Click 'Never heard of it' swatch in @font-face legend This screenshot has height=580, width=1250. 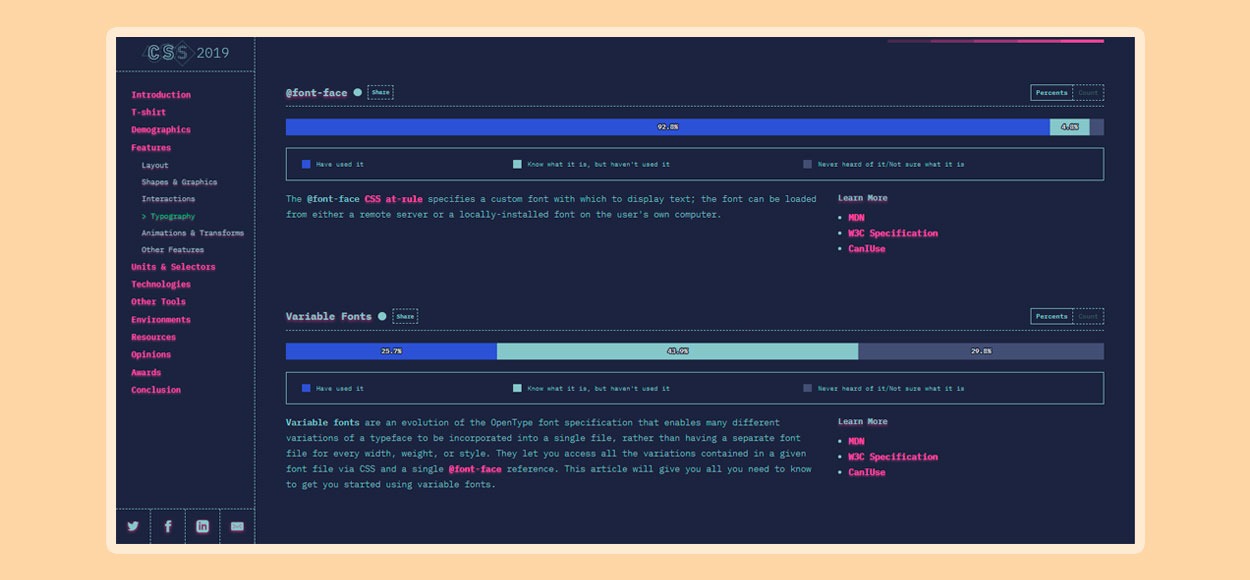(807, 164)
